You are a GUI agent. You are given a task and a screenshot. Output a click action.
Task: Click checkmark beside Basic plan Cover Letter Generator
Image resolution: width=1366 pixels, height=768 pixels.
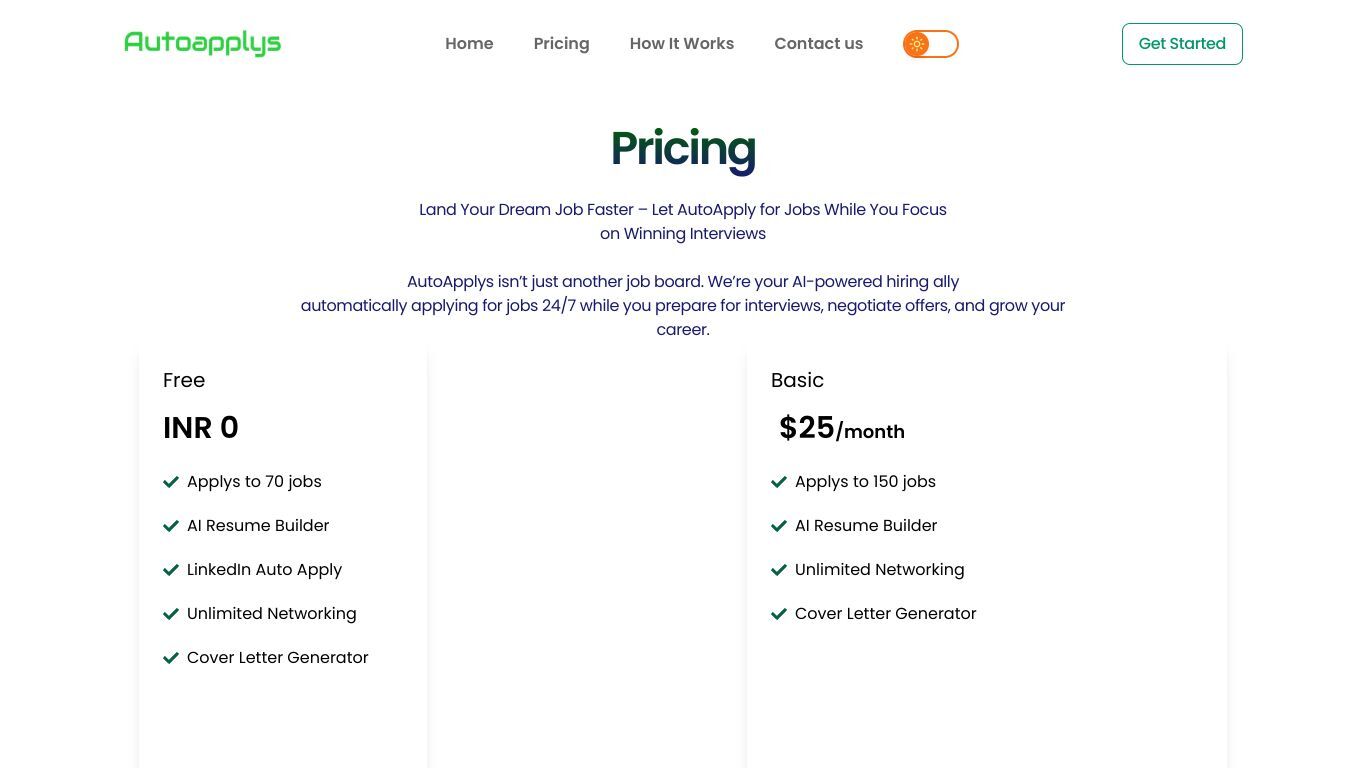tap(779, 614)
